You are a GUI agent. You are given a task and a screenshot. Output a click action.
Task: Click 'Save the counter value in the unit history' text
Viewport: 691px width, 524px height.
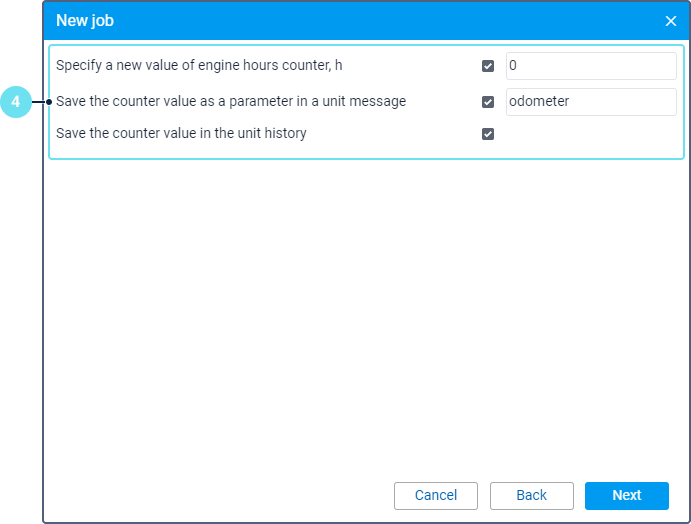[x=181, y=133]
